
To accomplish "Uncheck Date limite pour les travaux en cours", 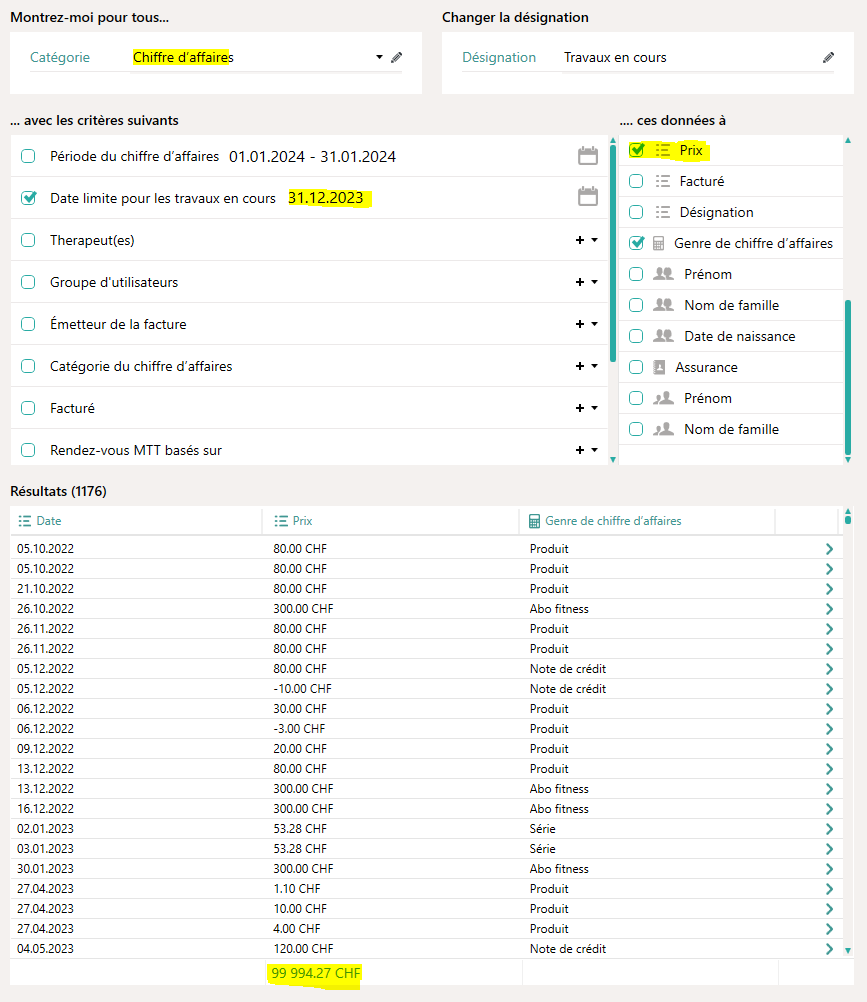I will pyautogui.click(x=28, y=198).
